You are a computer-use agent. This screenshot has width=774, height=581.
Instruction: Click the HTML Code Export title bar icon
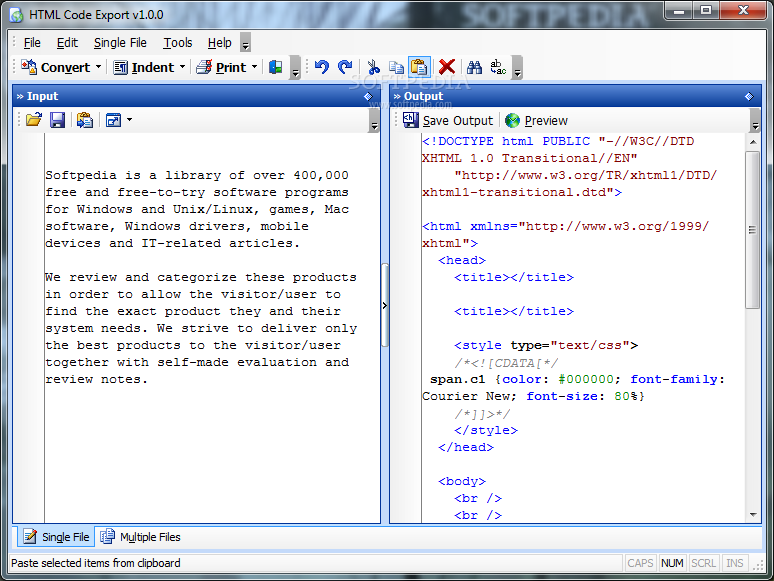tap(17, 15)
